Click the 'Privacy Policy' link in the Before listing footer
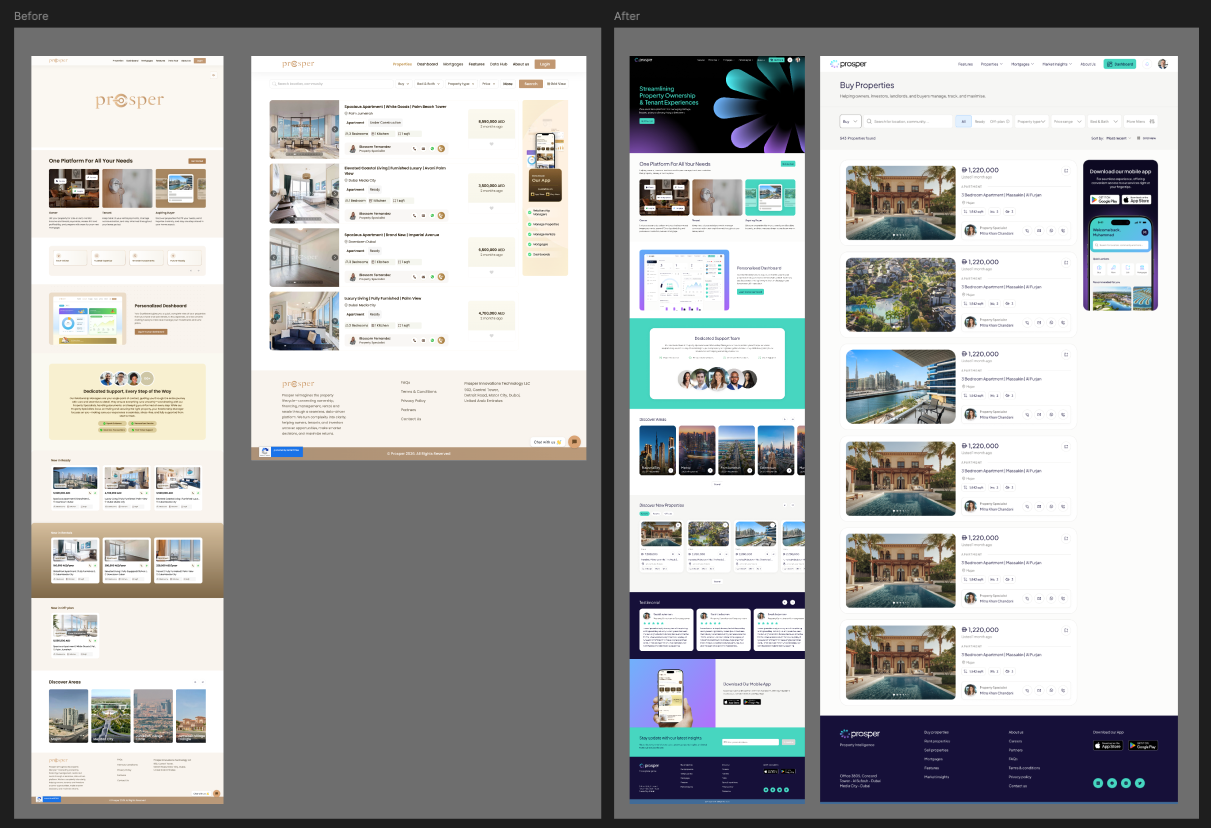The height and width of the screenshot is (828, 1211). pyautogui.click(x=413, y=401)
